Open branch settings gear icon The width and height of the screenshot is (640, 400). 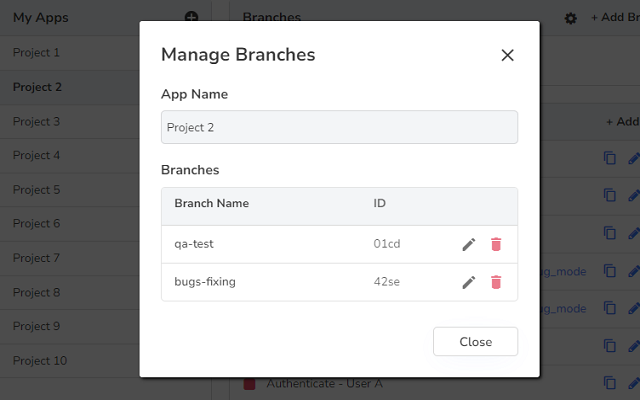tap(571, 18)
